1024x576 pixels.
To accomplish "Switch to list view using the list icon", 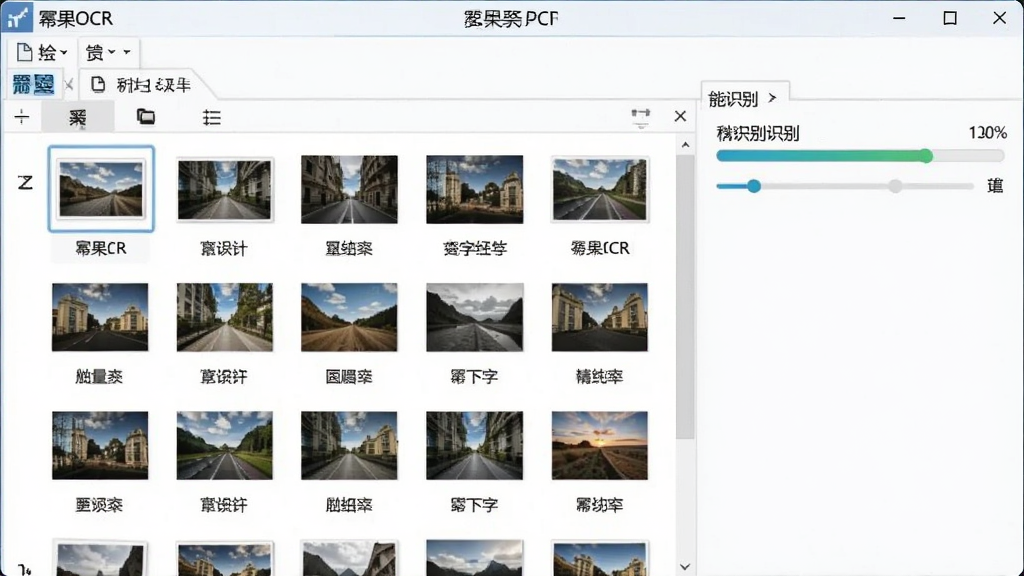I will (212, 118).
